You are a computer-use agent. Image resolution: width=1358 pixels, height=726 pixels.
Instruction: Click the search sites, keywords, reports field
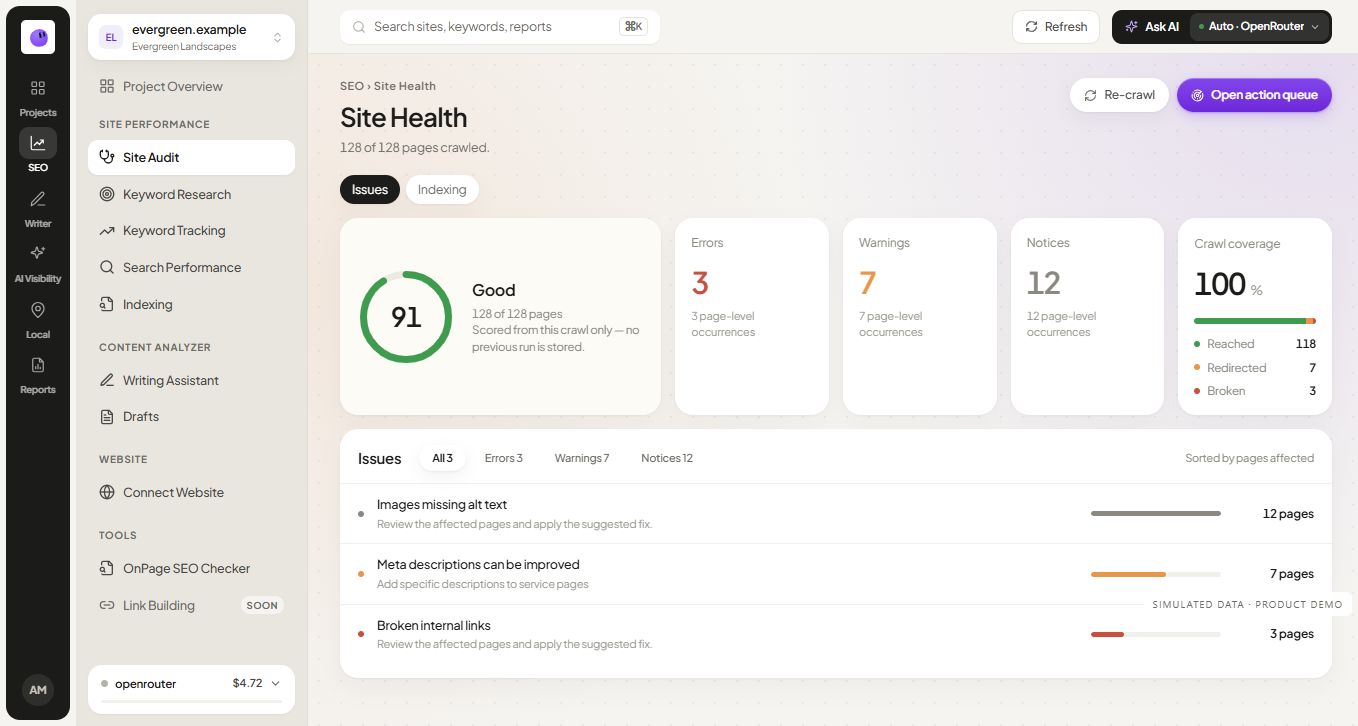coord(499,27)
